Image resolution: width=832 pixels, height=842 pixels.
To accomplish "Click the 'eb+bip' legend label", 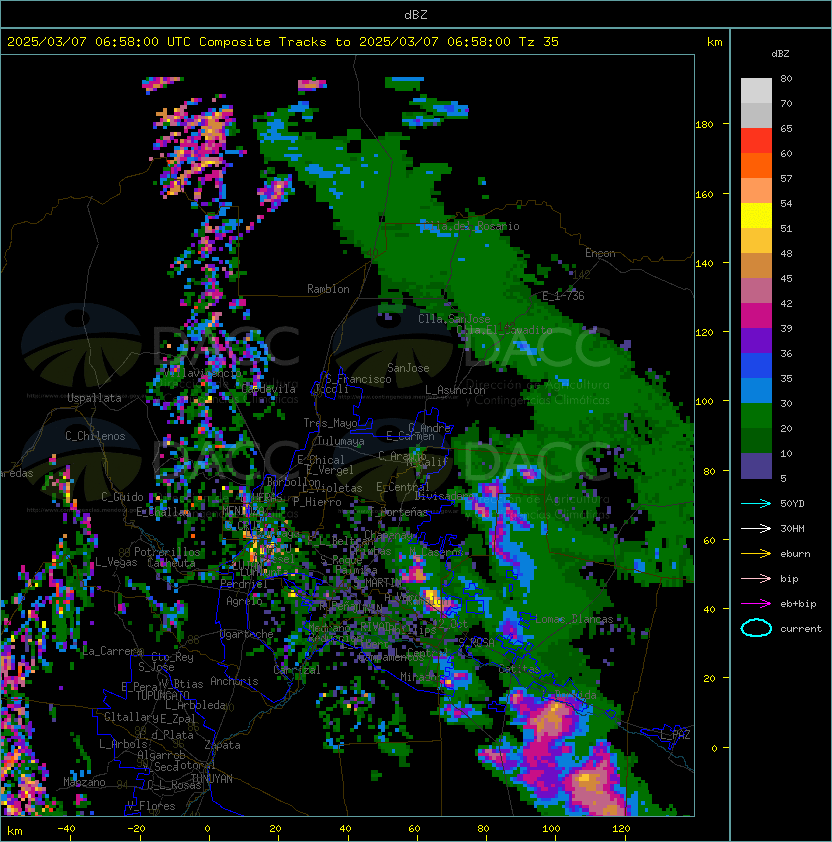I will coord(798,604).
